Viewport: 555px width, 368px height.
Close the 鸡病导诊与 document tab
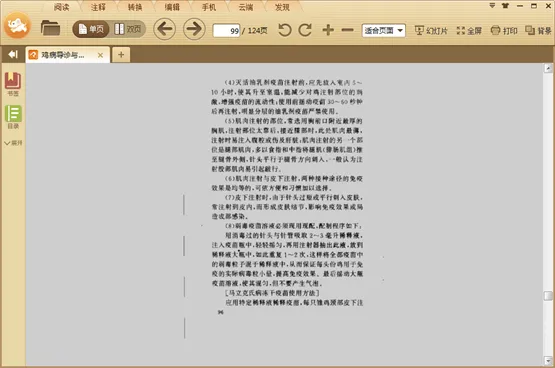pos(101,55)
